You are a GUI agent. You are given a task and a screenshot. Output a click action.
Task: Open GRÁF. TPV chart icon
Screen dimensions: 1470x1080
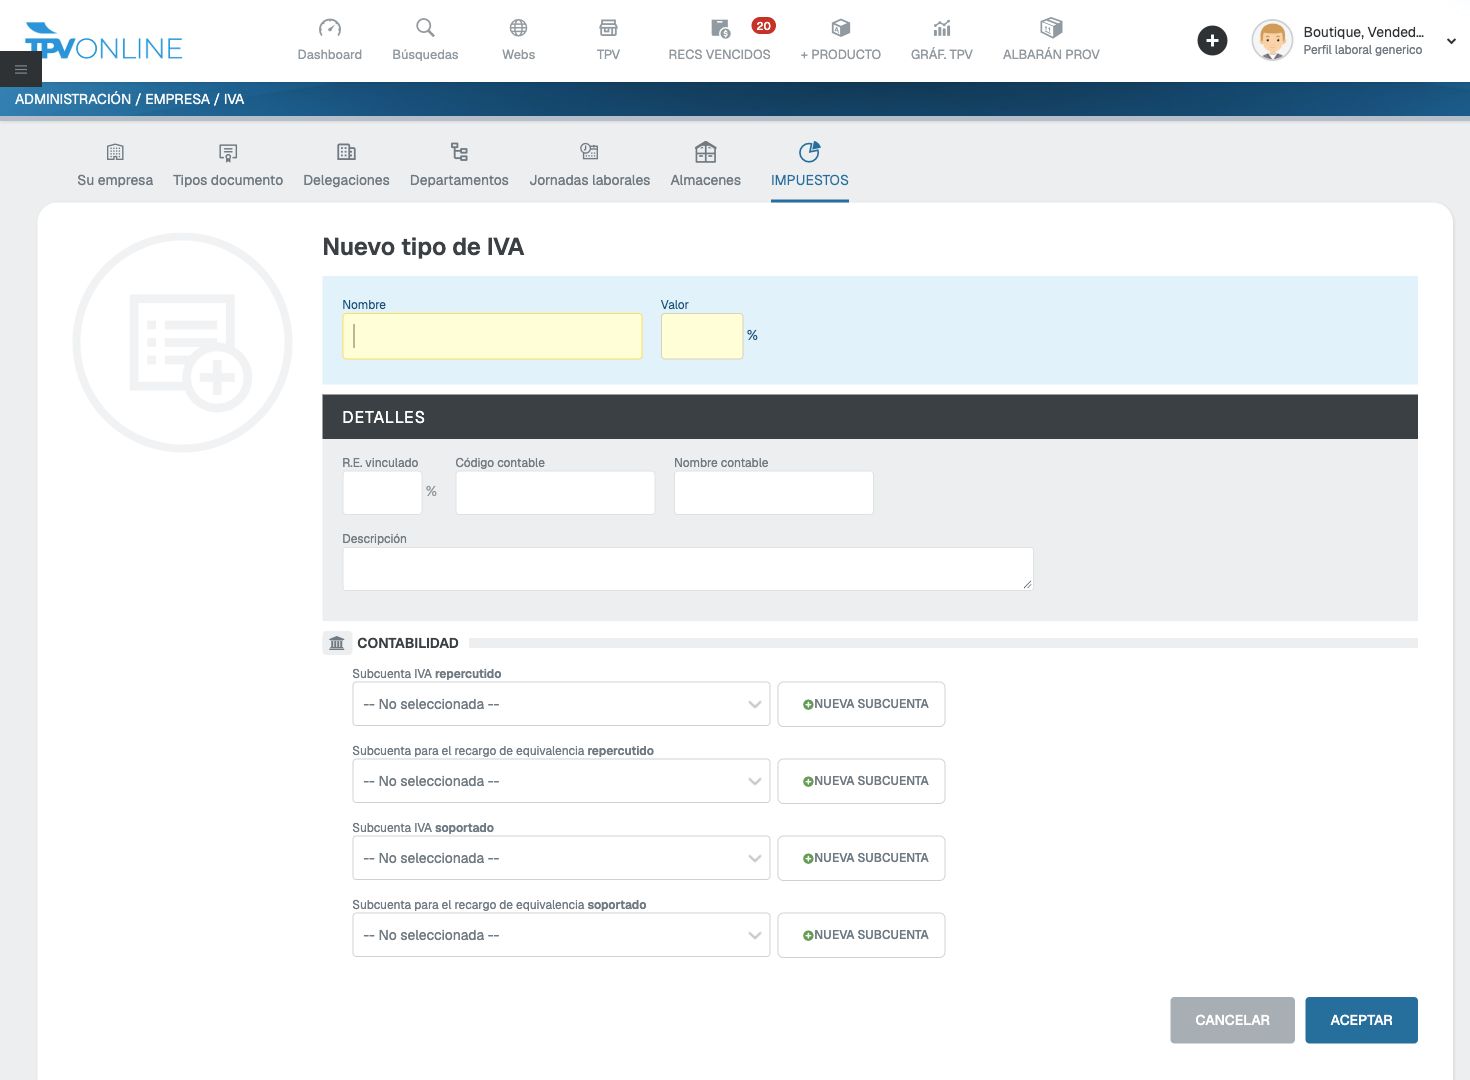(x=941, y=28)
